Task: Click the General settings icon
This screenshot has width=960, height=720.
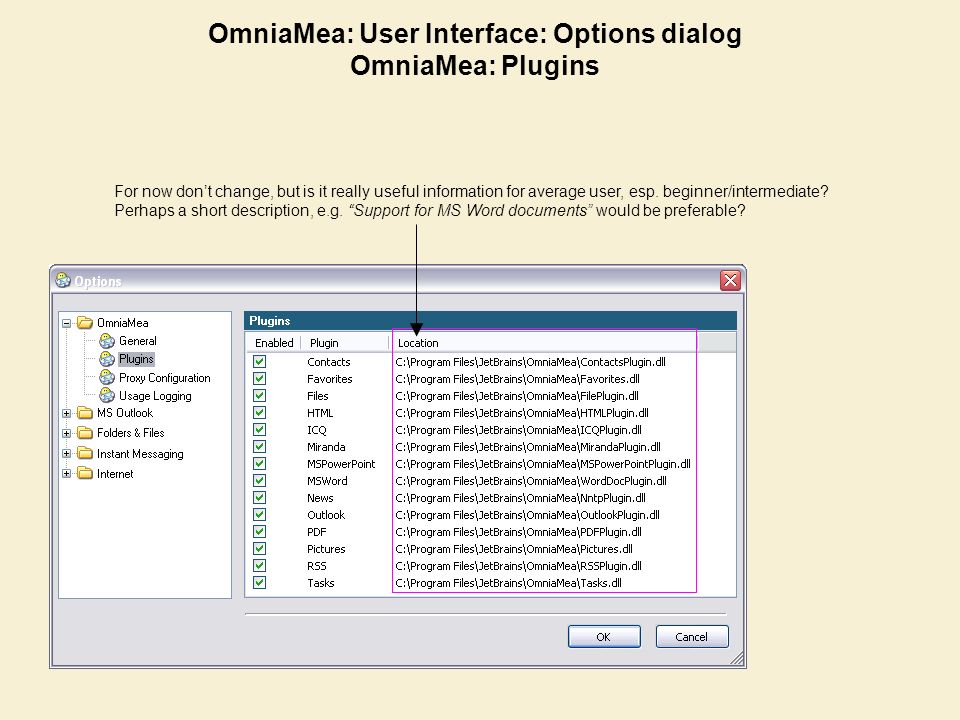Action: pos(107,341)
